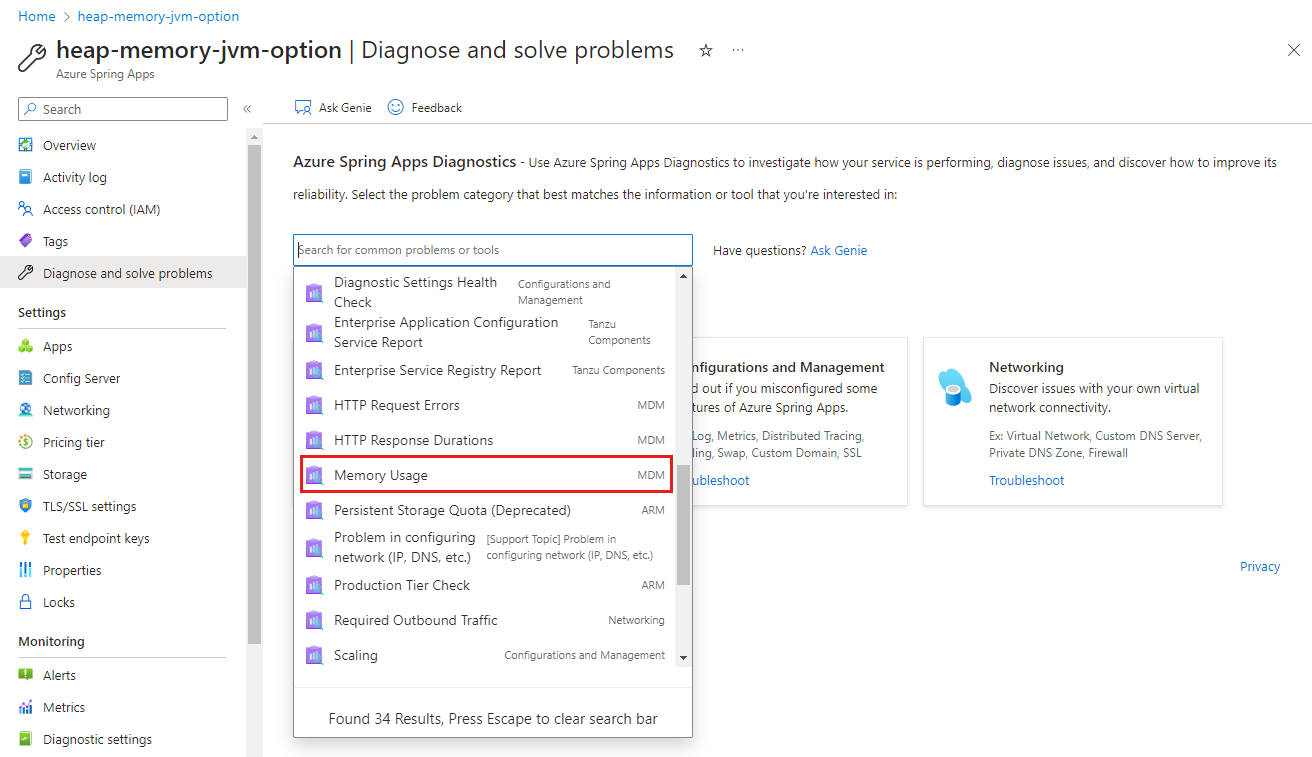
Task: Select Required Outbound Traffic result
Action: pyautogui.click(x=486, y=620)
